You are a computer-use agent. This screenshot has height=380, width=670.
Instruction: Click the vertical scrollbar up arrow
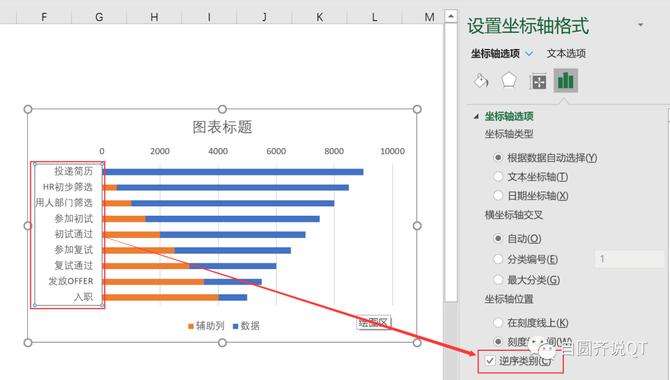point(451,17)
